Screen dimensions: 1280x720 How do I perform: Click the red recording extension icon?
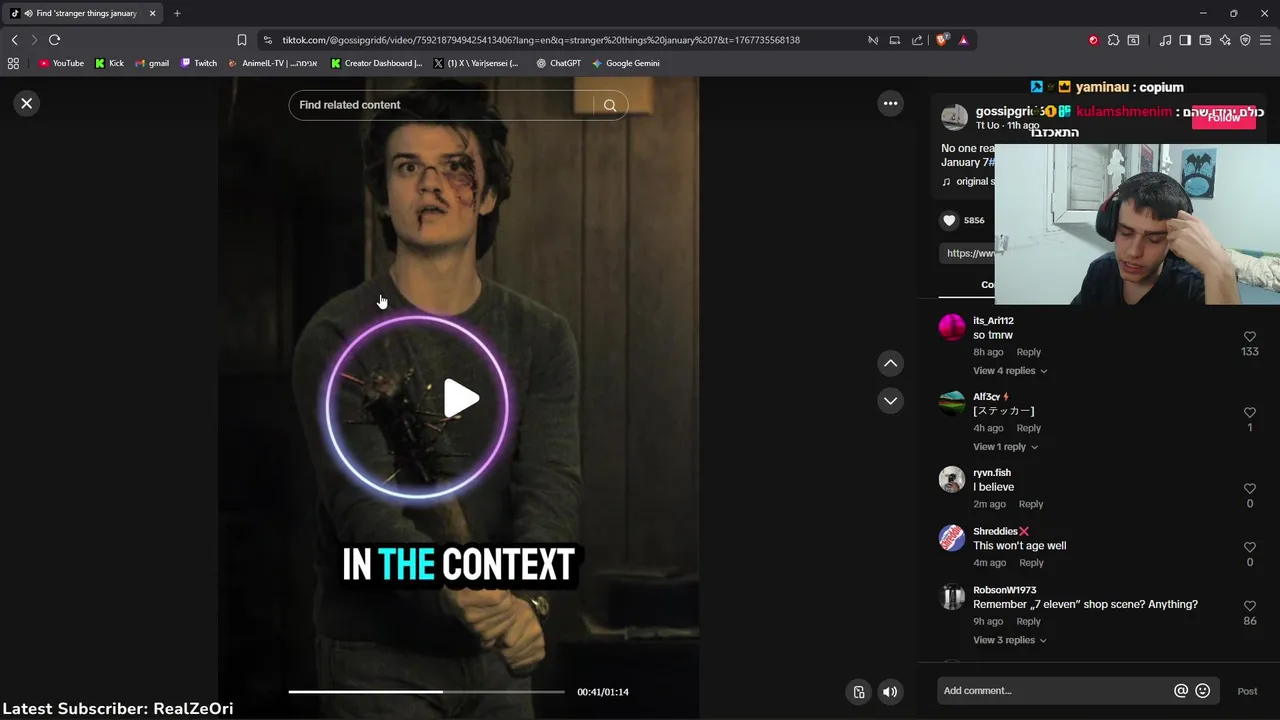coord(1093,40)
